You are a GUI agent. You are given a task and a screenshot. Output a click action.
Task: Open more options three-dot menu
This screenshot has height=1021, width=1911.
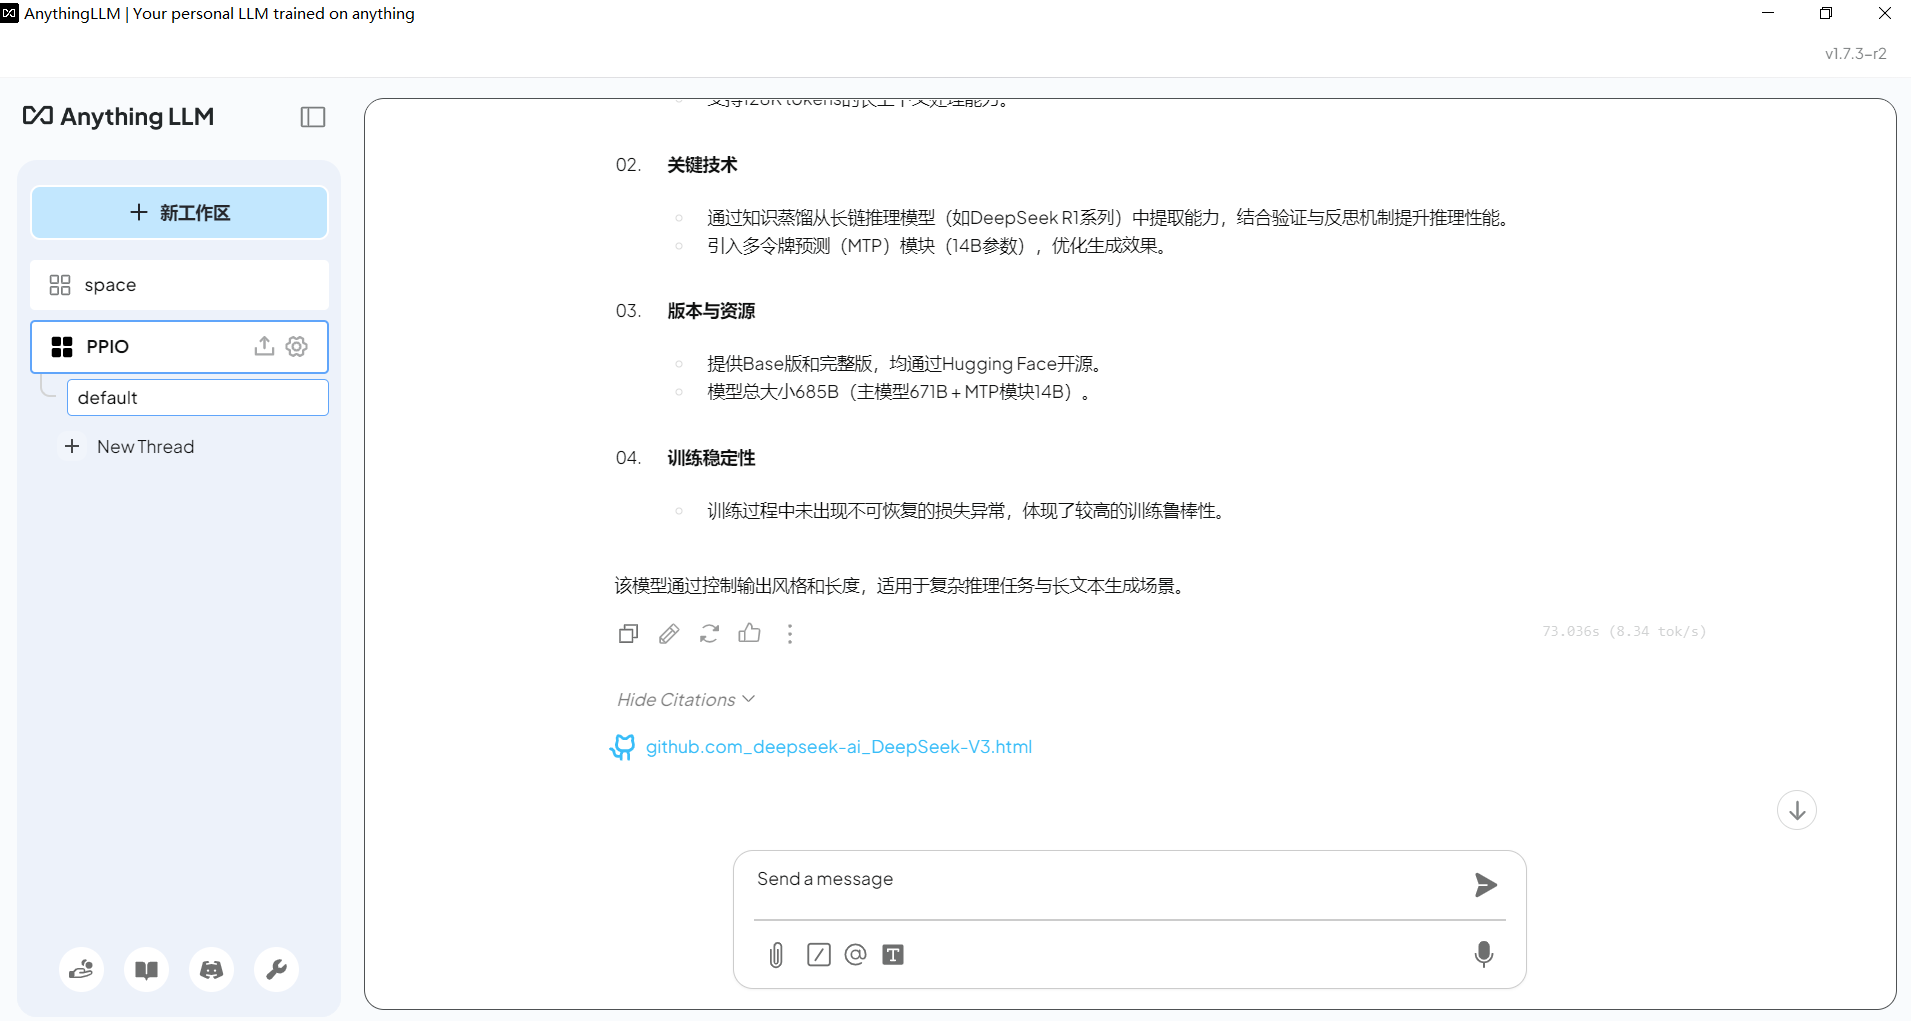790,633
